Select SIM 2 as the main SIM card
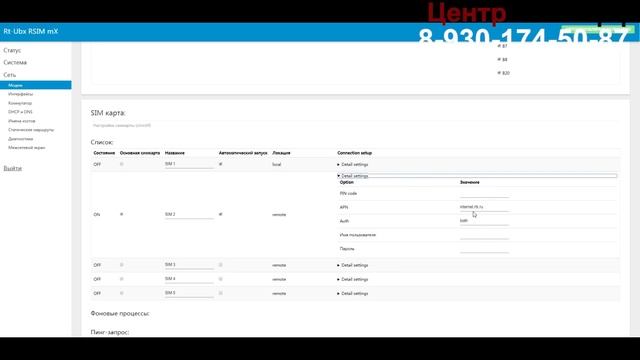 (122, 214)
